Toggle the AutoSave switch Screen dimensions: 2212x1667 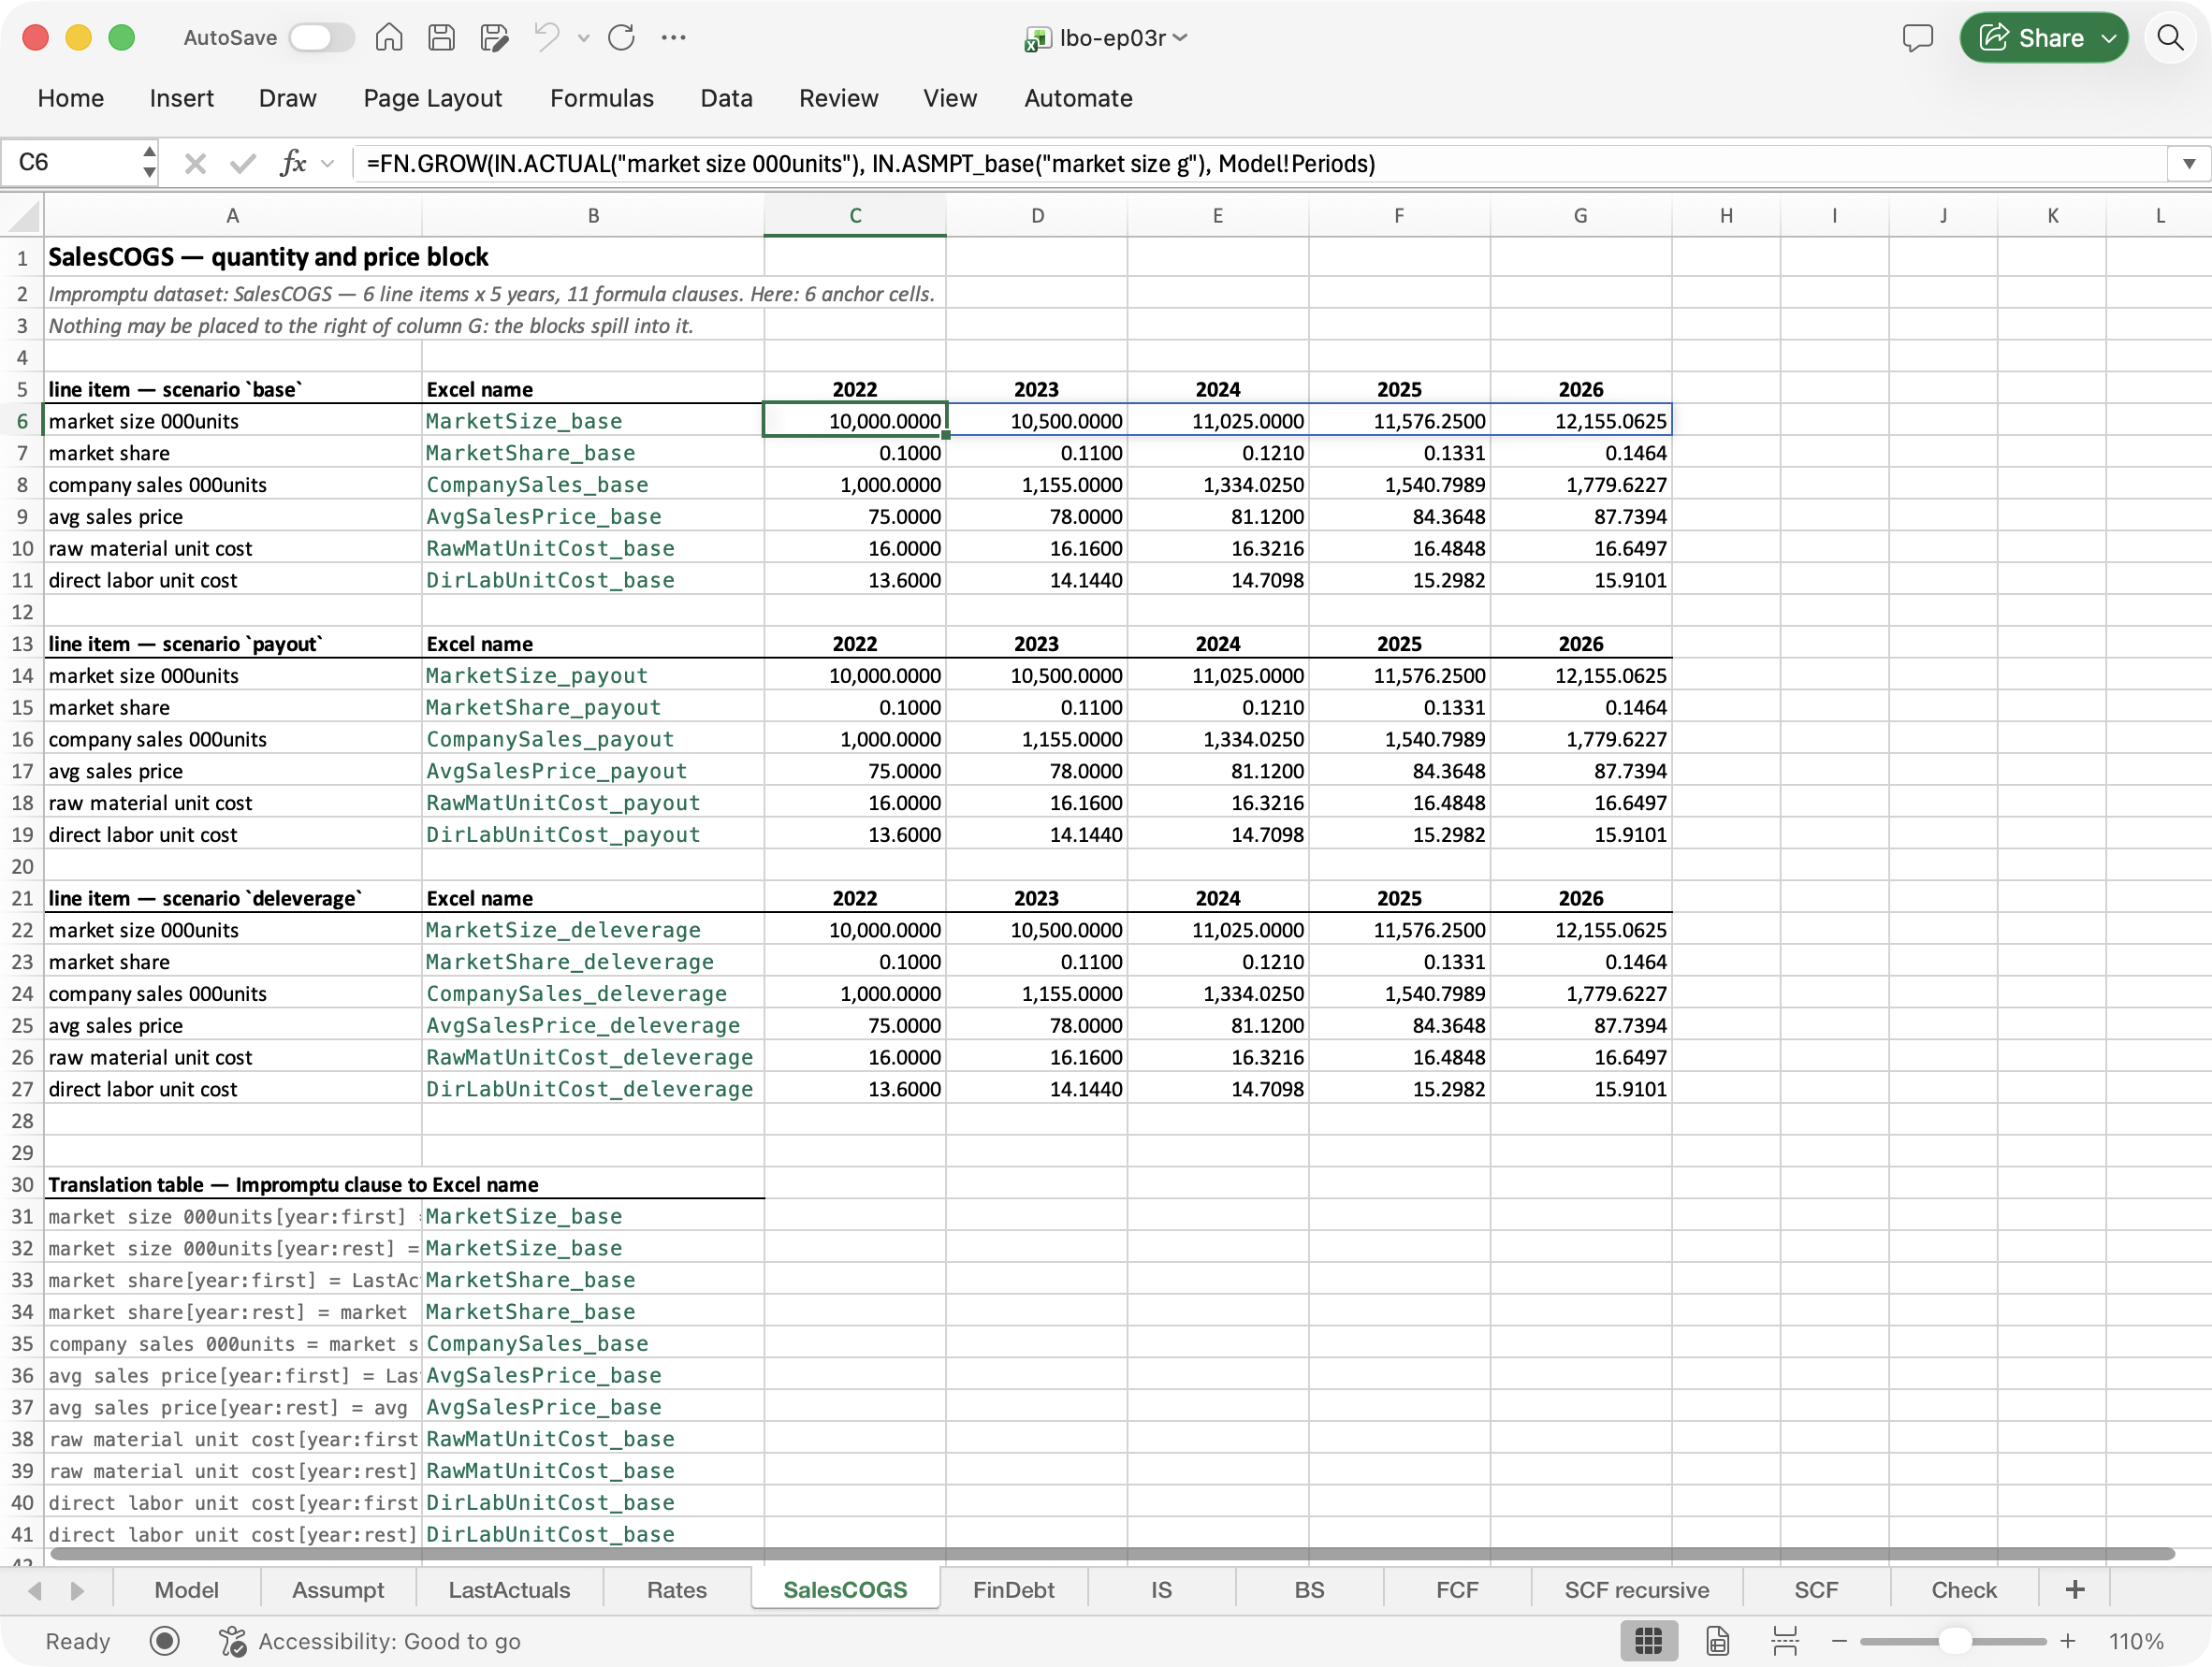[321, 38]
